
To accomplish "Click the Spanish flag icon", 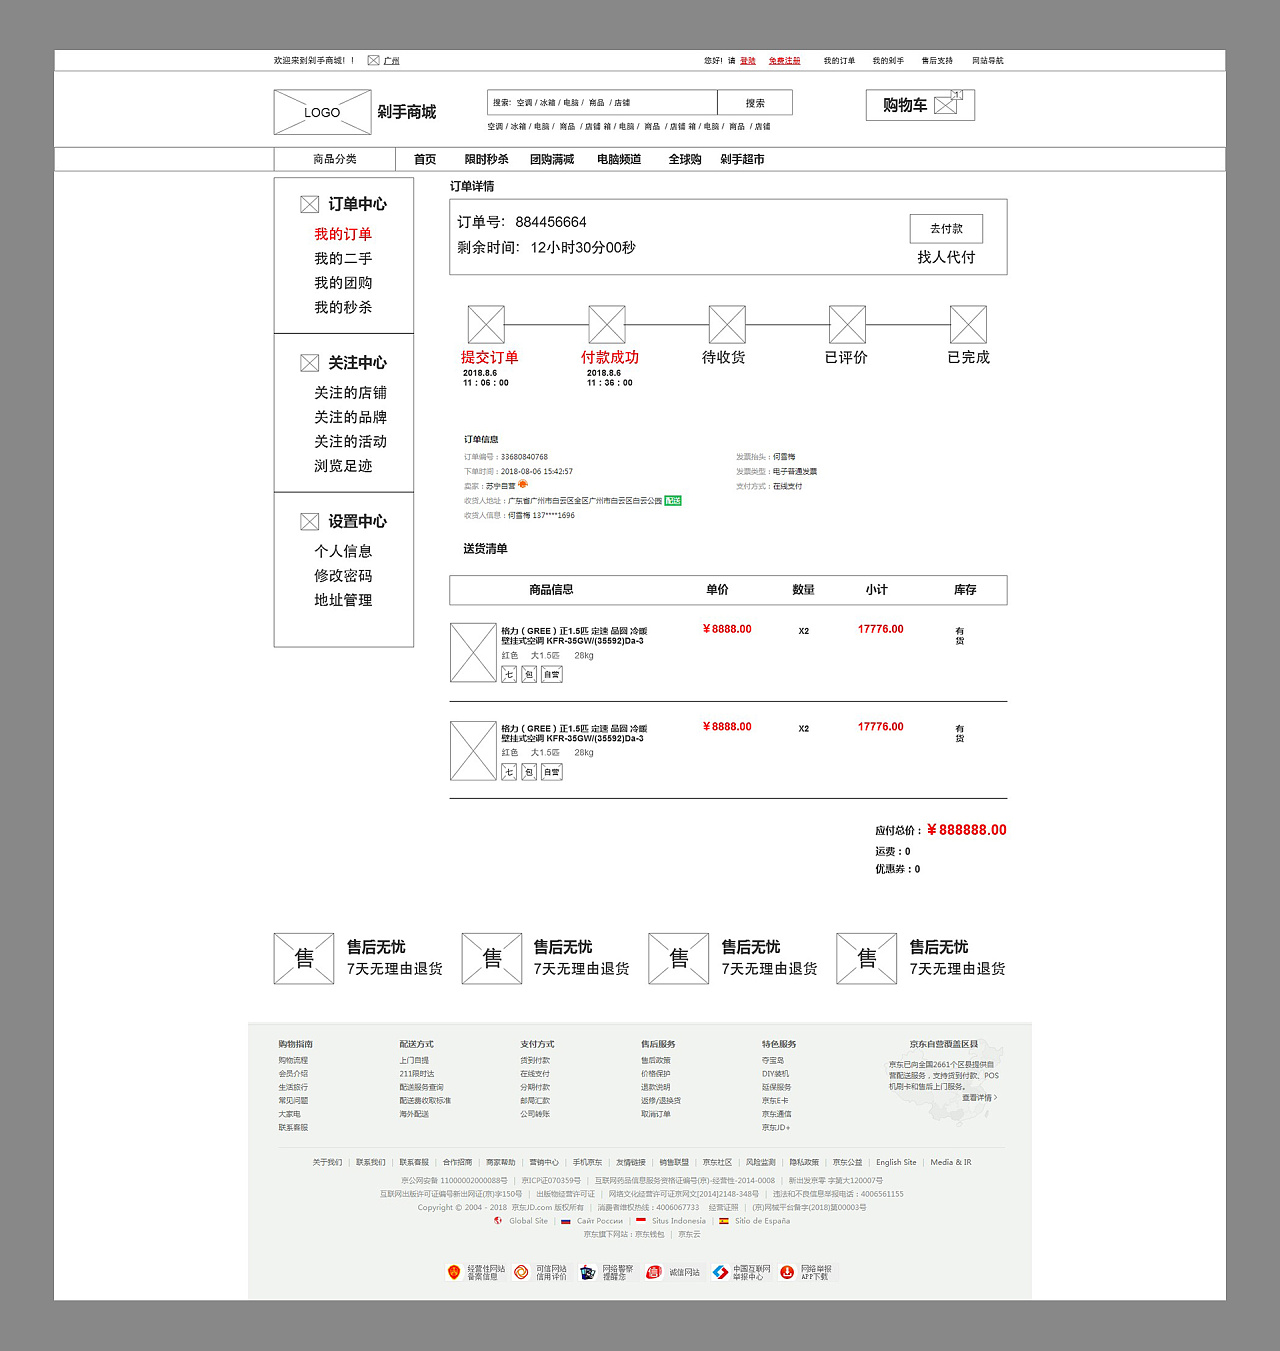I will click(724, 1221).
